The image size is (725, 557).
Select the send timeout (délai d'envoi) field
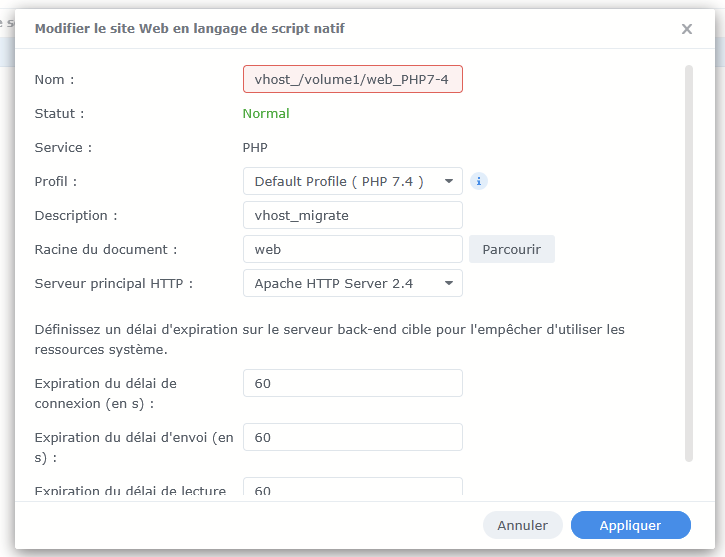pyautogui.click(x=352, y=437)
